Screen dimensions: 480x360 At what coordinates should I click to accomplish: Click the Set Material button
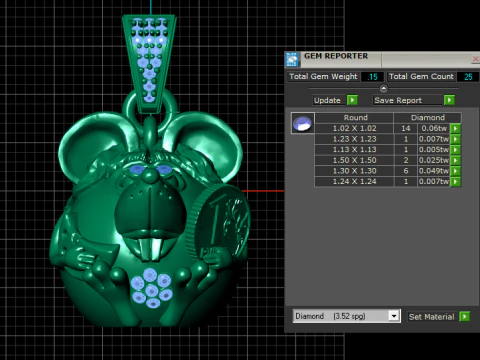[432, 317]
